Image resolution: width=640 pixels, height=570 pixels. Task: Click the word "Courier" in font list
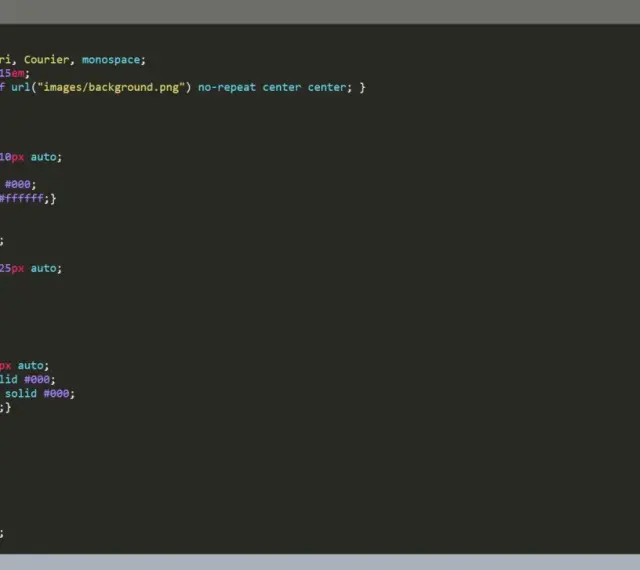(x=47, y=60)
